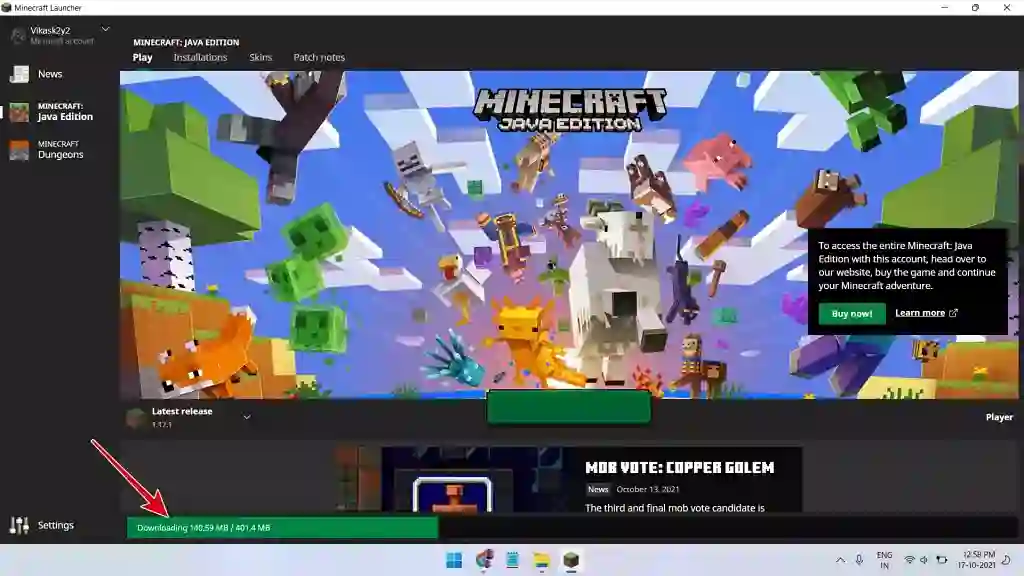Open File Explorer from the taskbar
The width and height of the screenshot is (1024, 576).
coord(541,560)
